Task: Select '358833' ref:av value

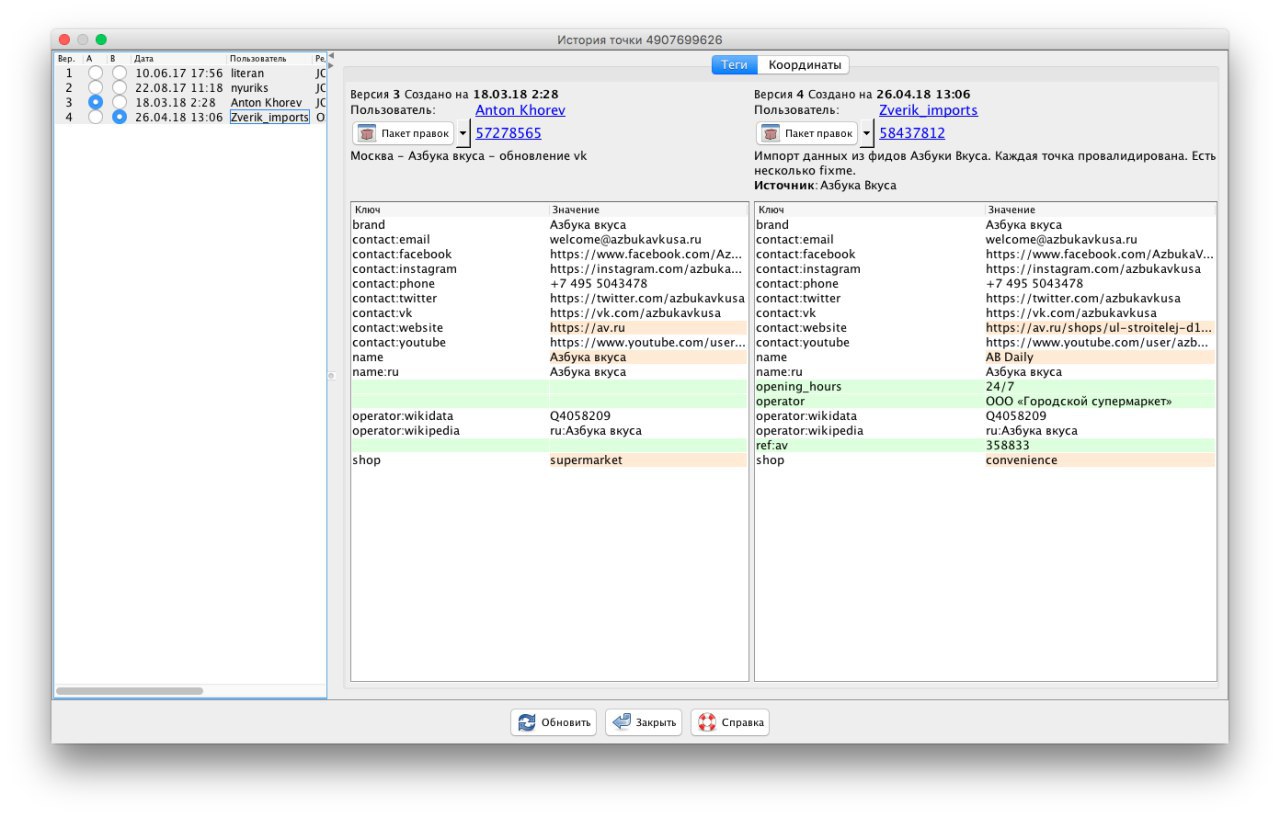Action: point(1100,445)
